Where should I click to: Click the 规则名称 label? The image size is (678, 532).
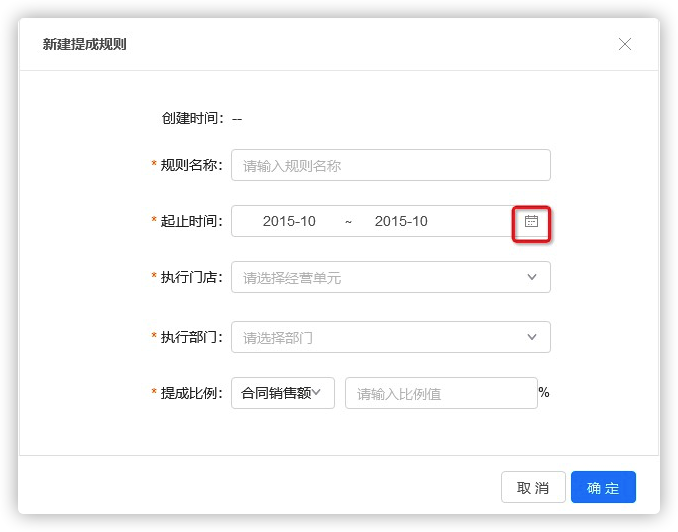[192, 165]
